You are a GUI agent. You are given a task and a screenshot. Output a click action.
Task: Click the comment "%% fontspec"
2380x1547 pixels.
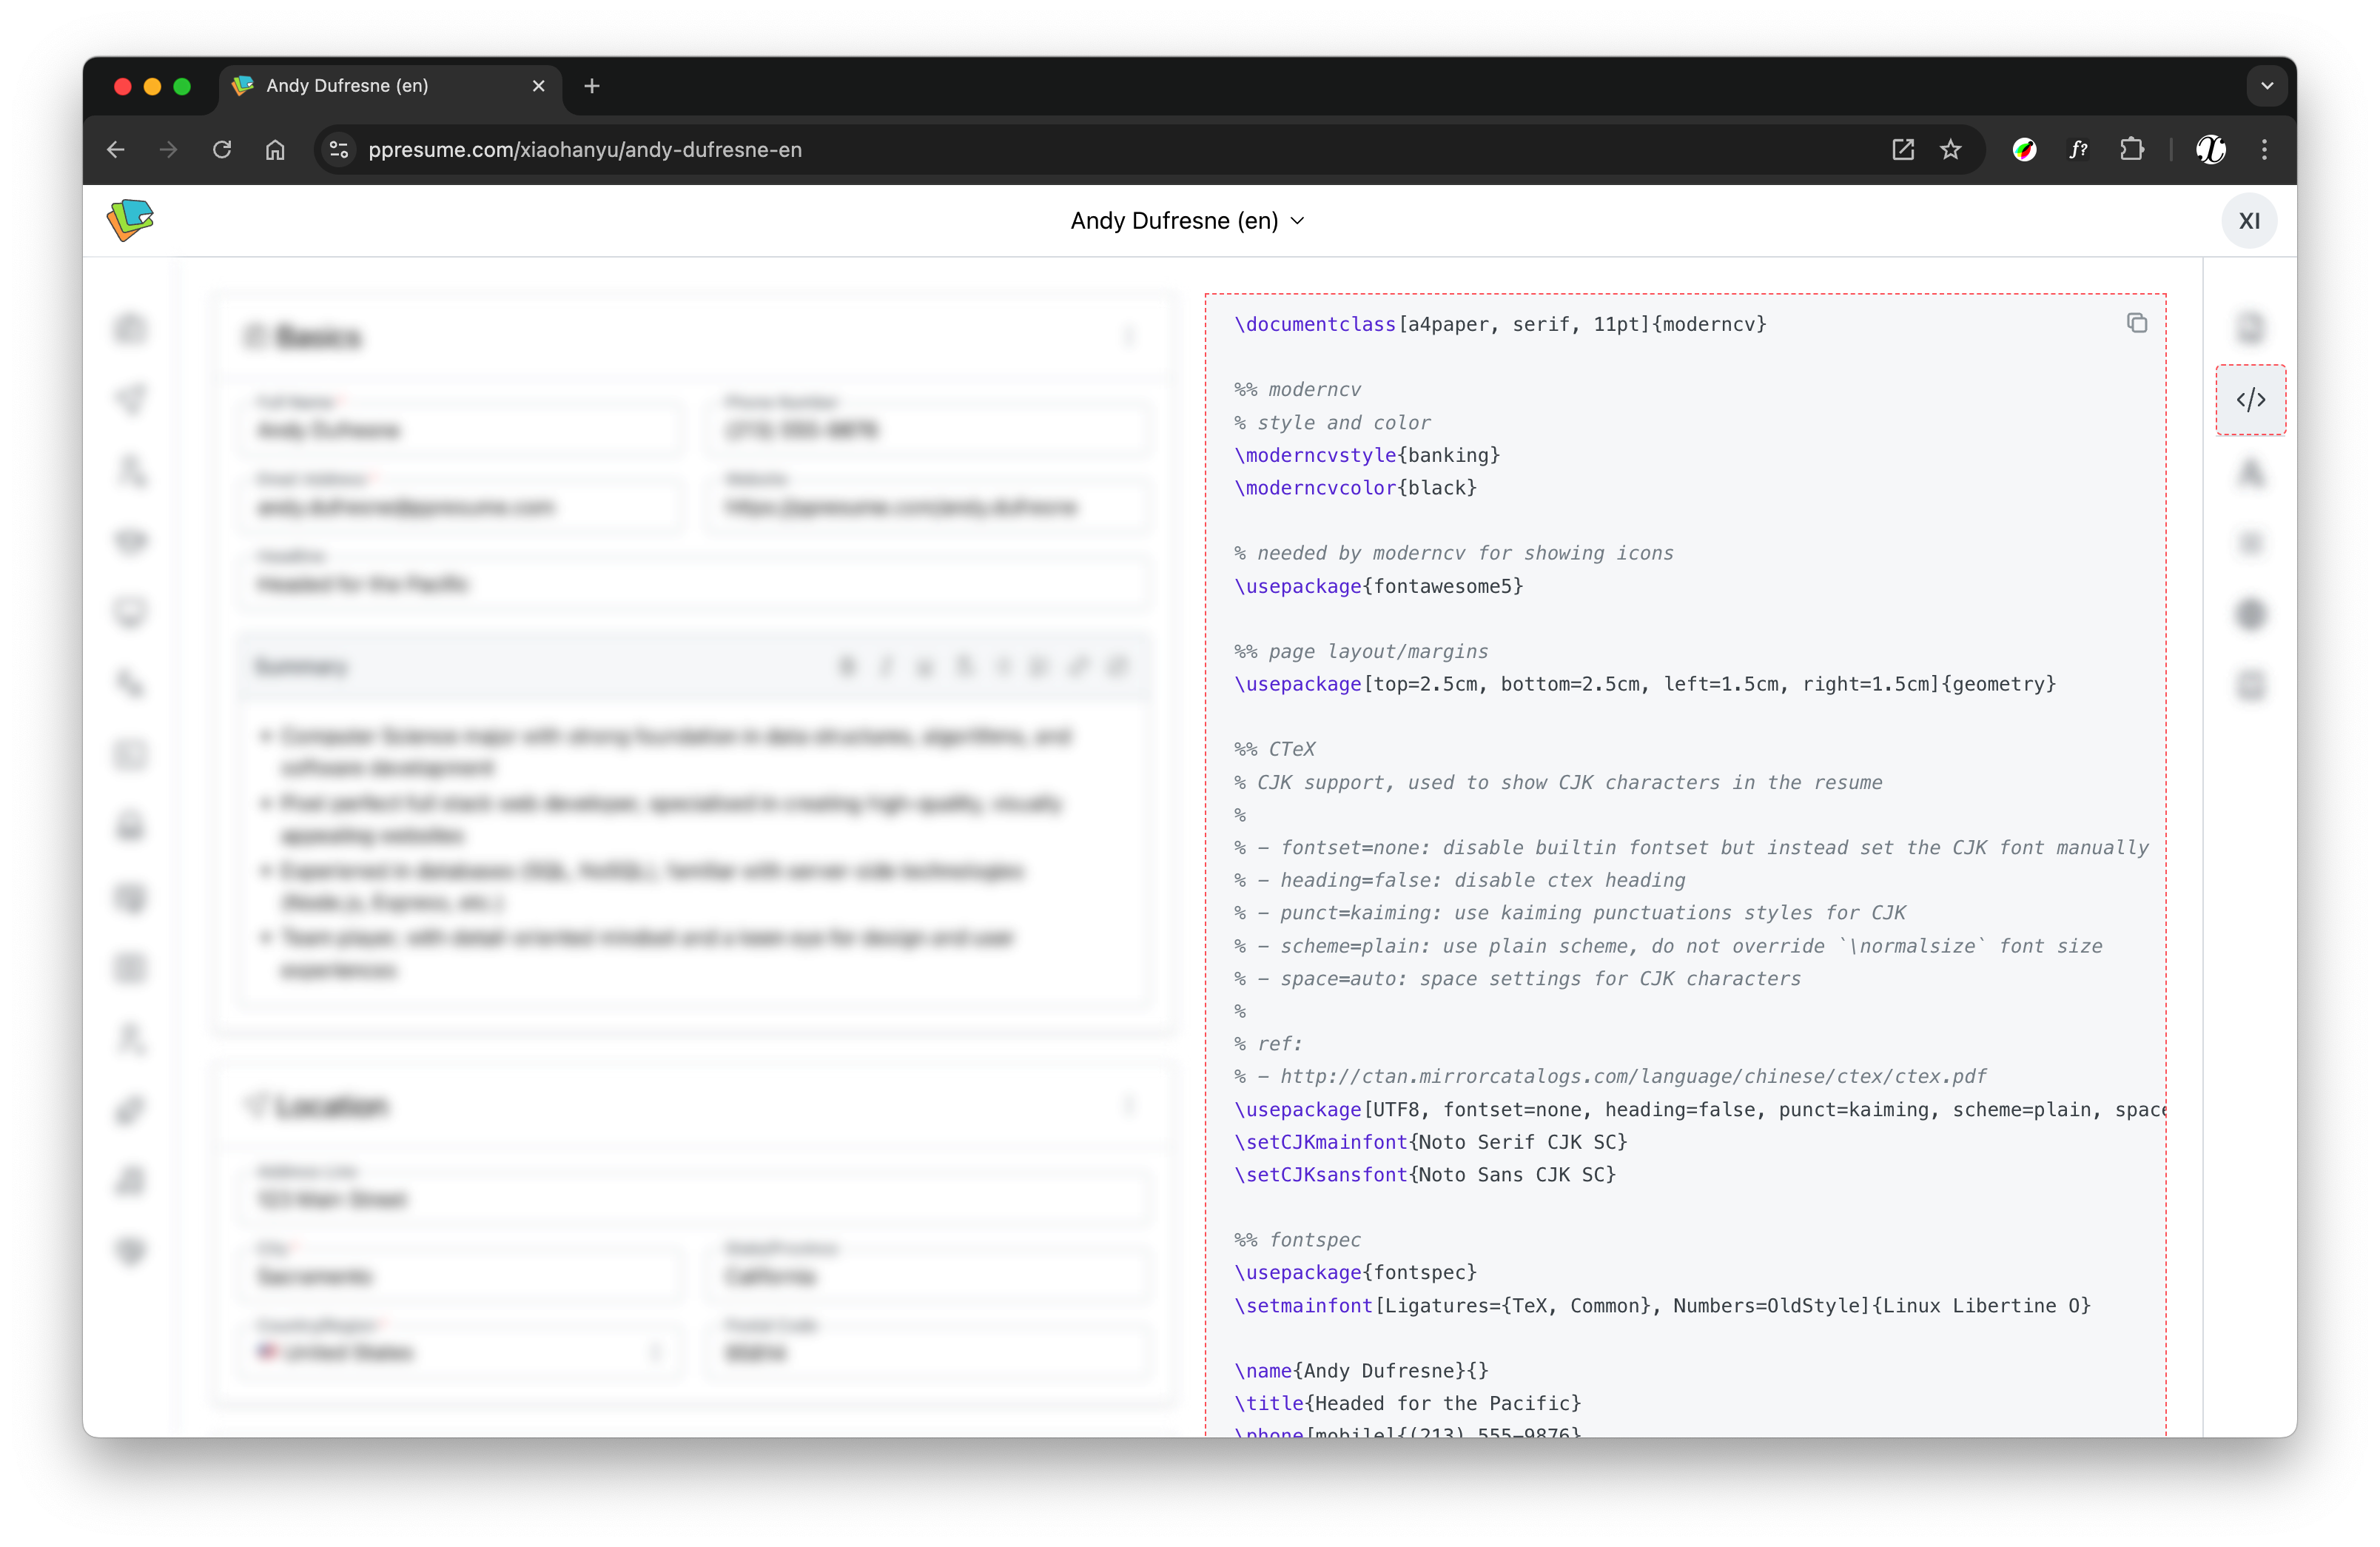(x=1297, y=1240)
